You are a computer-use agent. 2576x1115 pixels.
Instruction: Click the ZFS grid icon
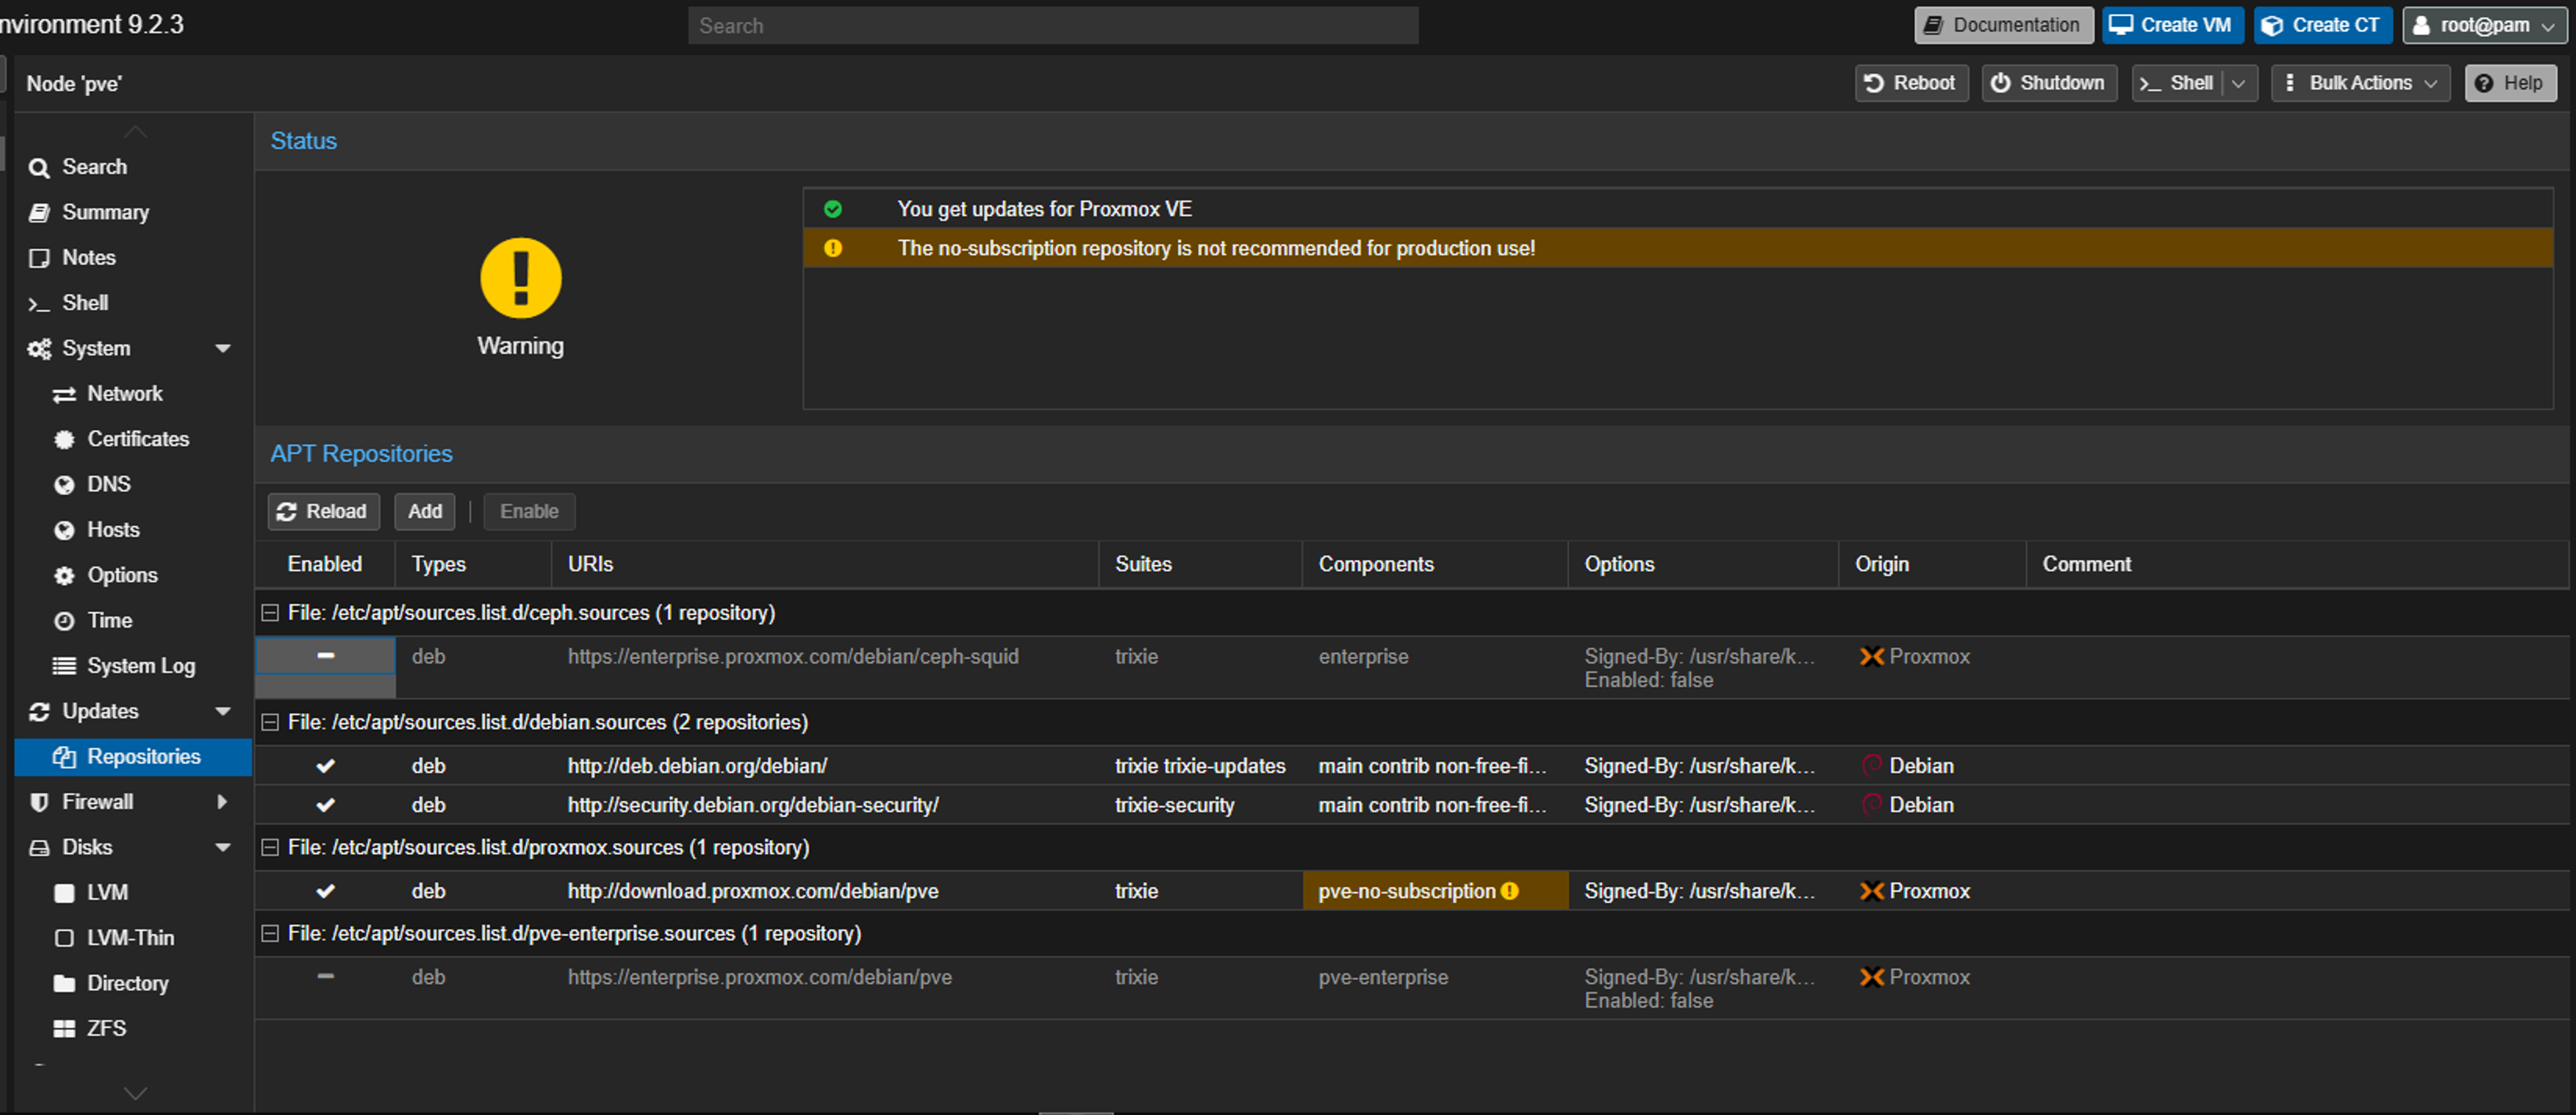click(64, 1029)
